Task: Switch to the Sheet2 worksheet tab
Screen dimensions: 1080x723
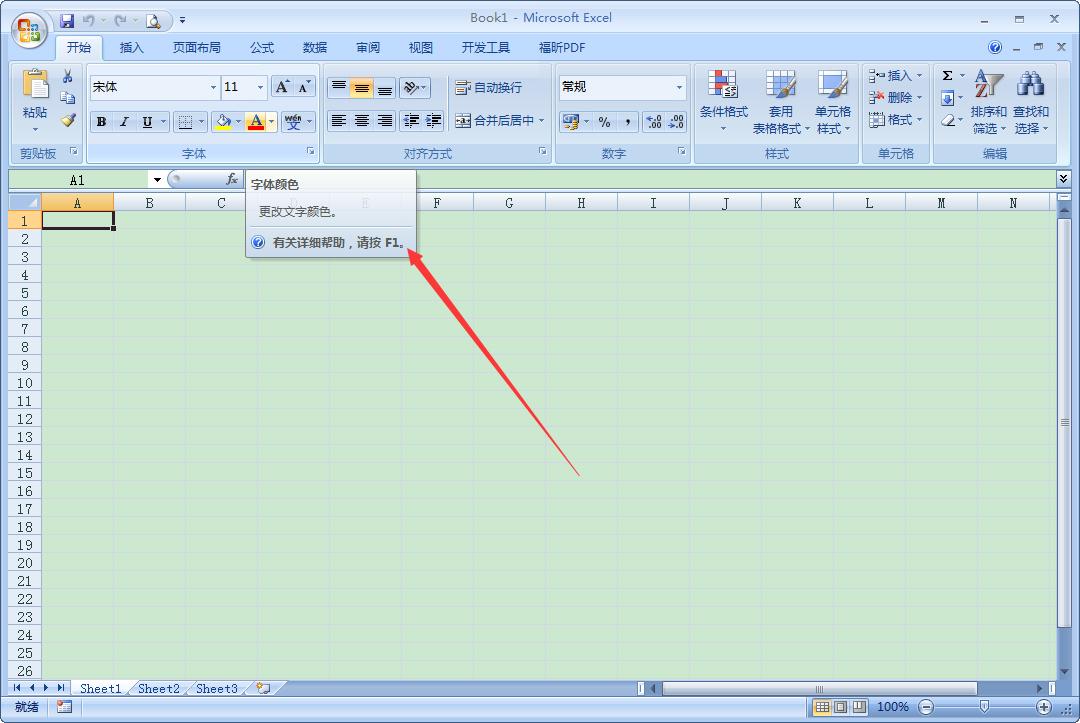Action: tap(158, 688)
